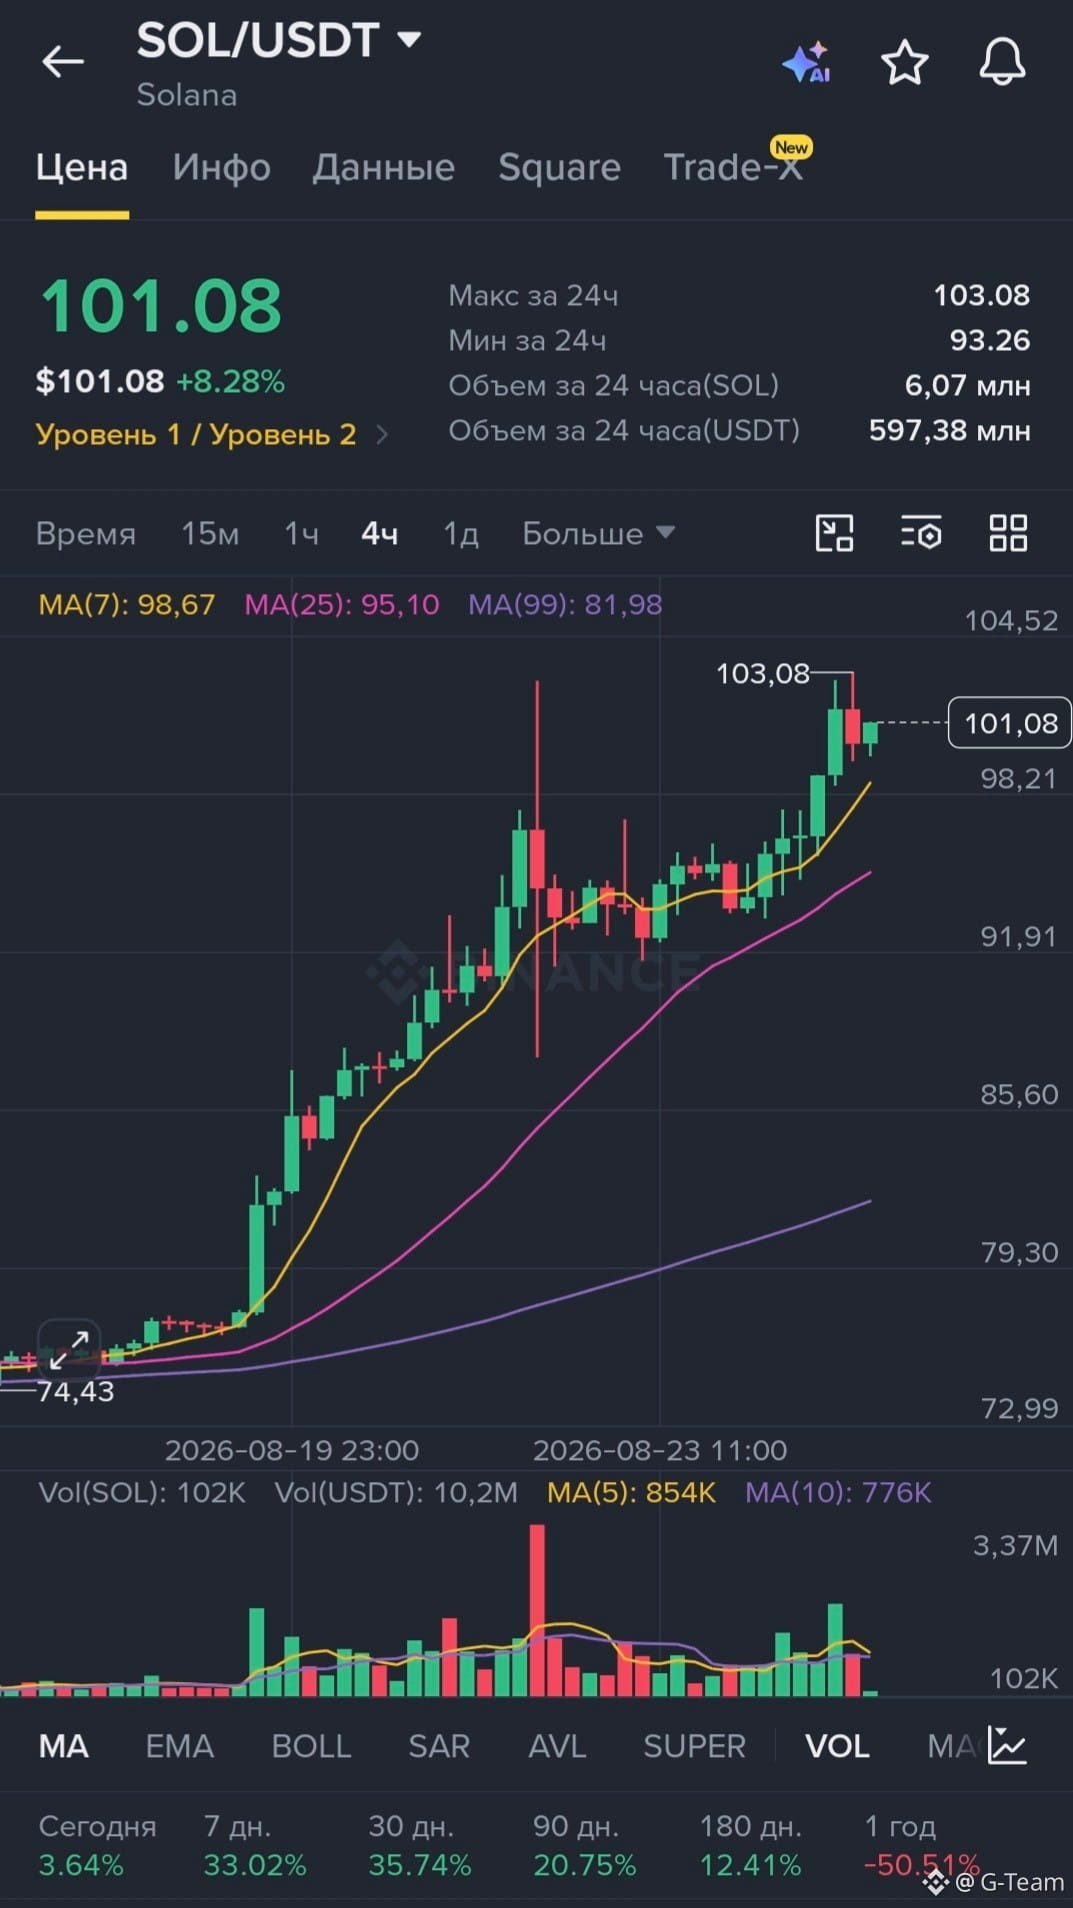Screen dimensions: 1073x1908
Task: Switch to the Данные tab
Action: (383, 167)
